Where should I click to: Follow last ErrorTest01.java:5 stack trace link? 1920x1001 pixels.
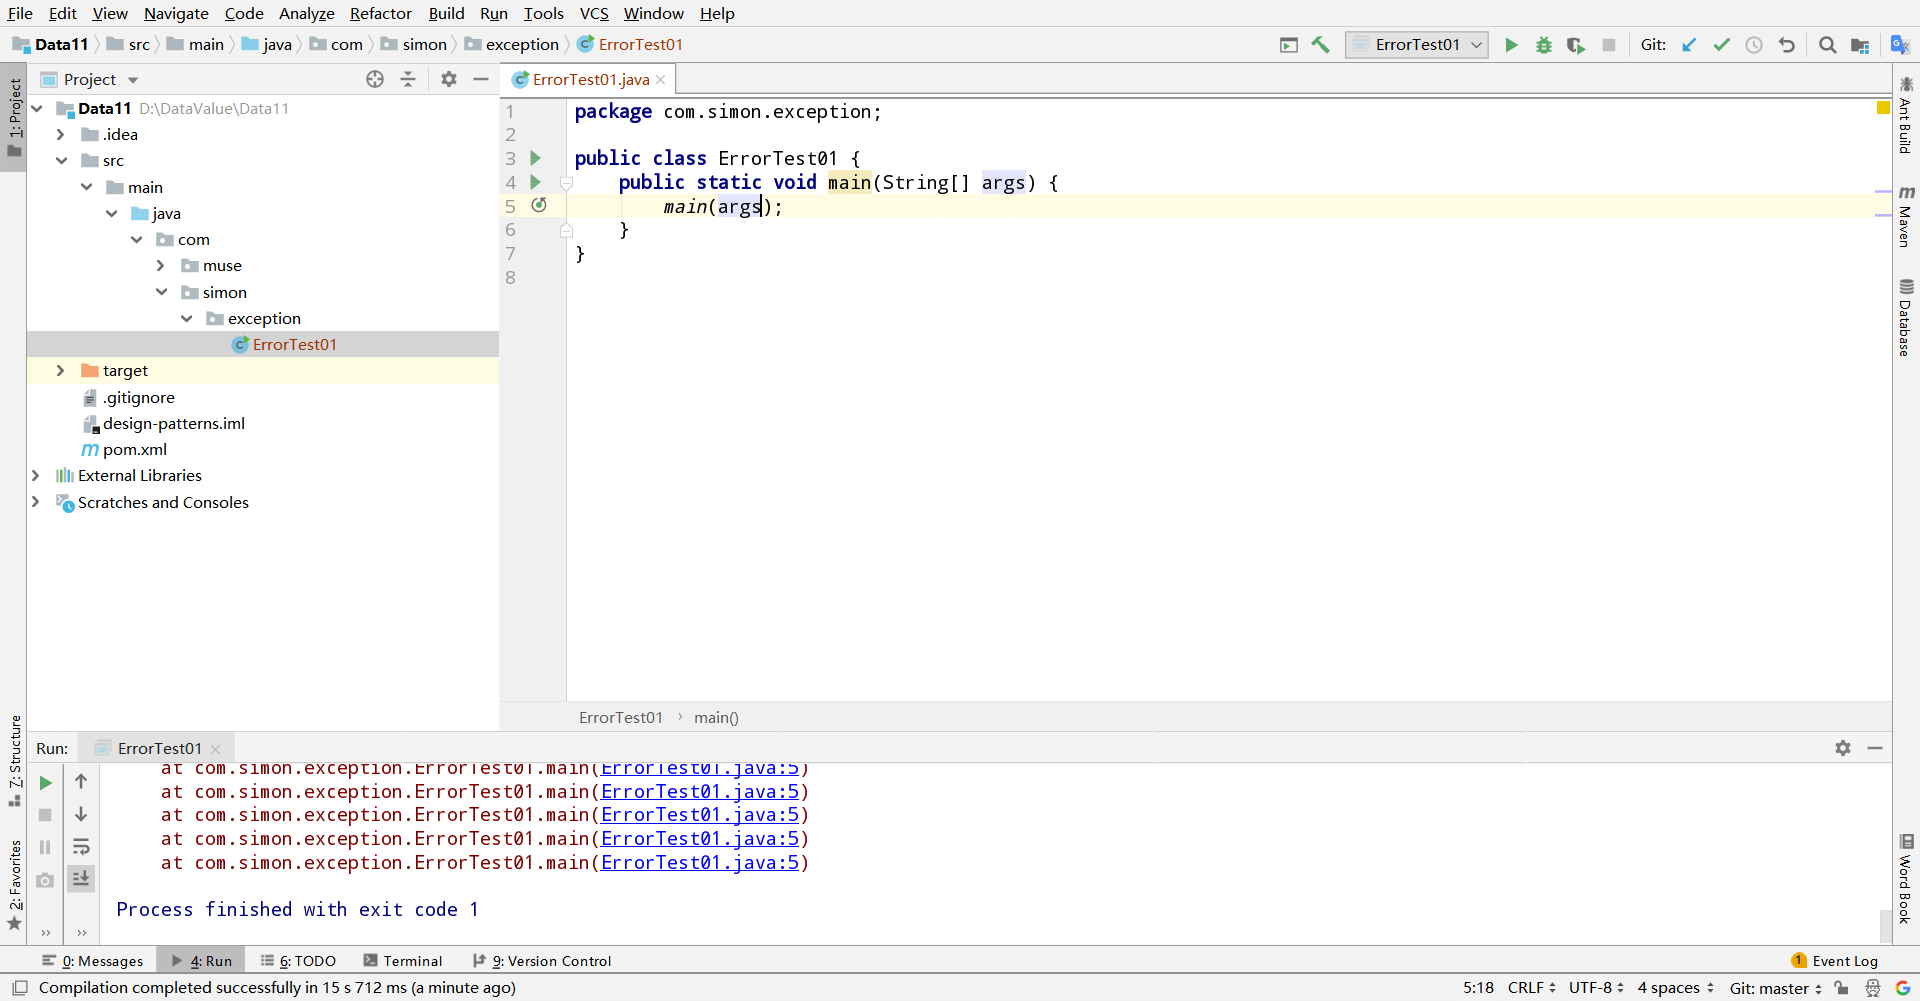700,863
